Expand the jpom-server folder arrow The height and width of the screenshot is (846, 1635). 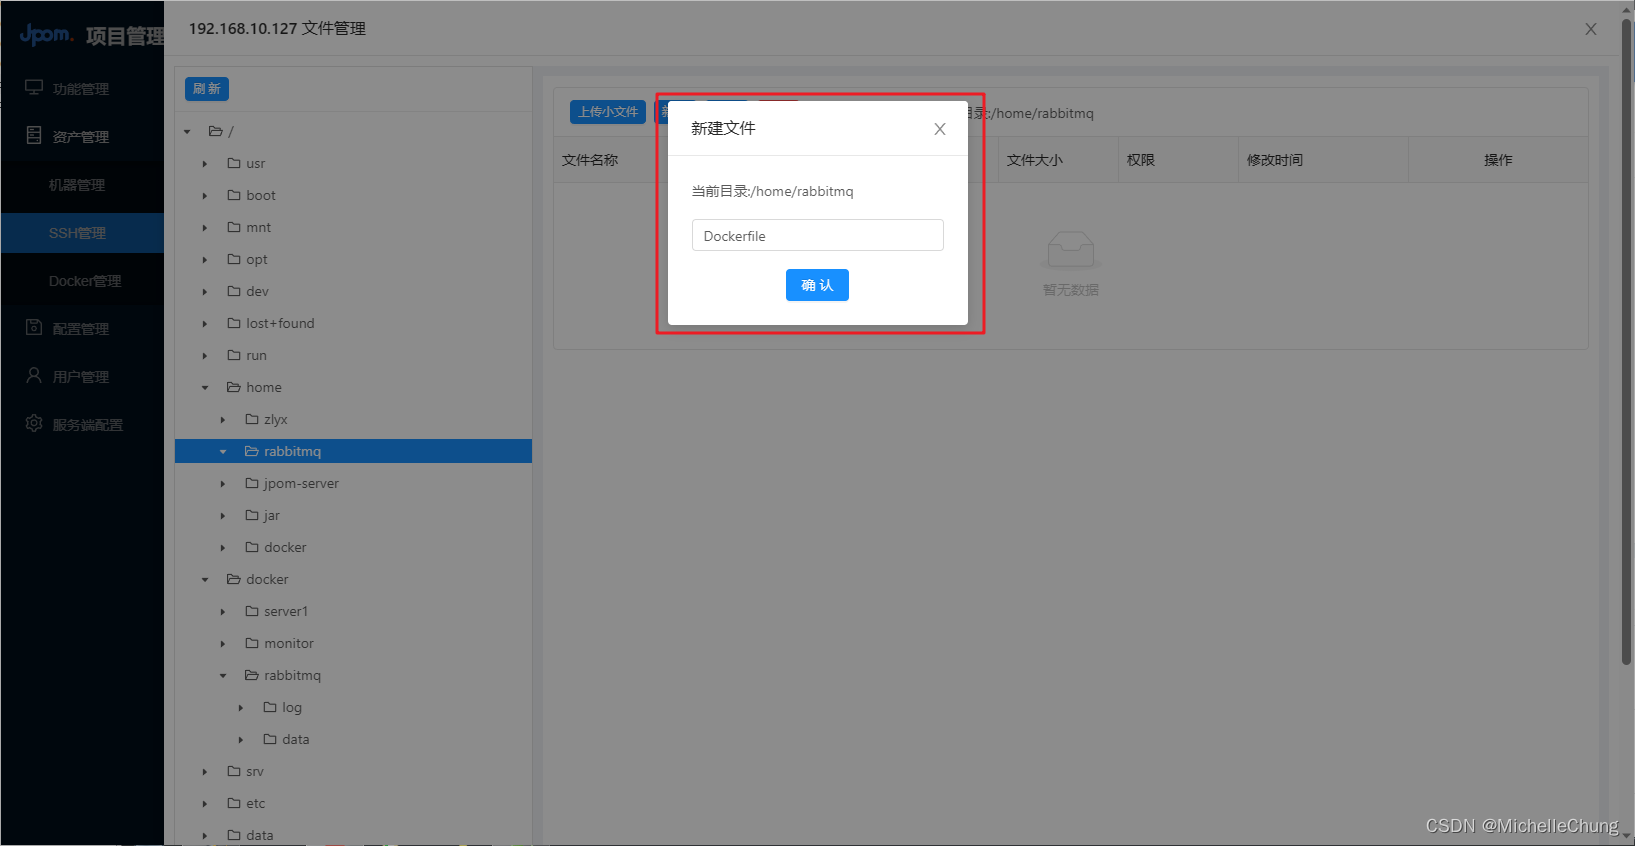point(223,484)
